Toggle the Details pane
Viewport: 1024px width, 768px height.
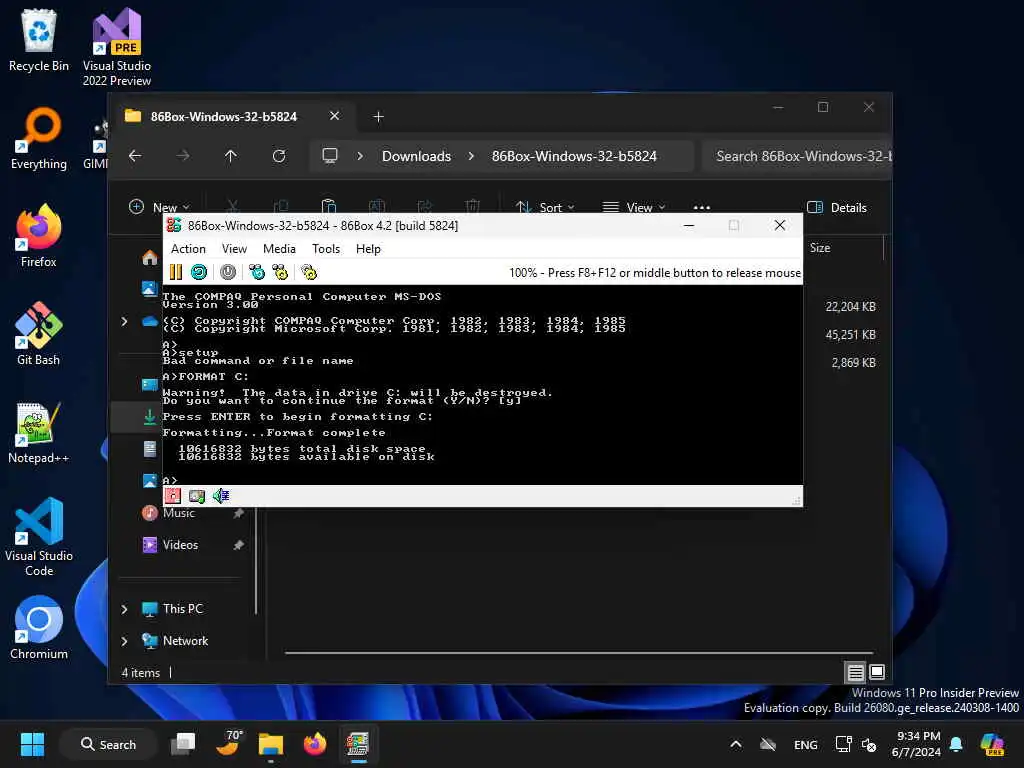[x=837, y=207]
